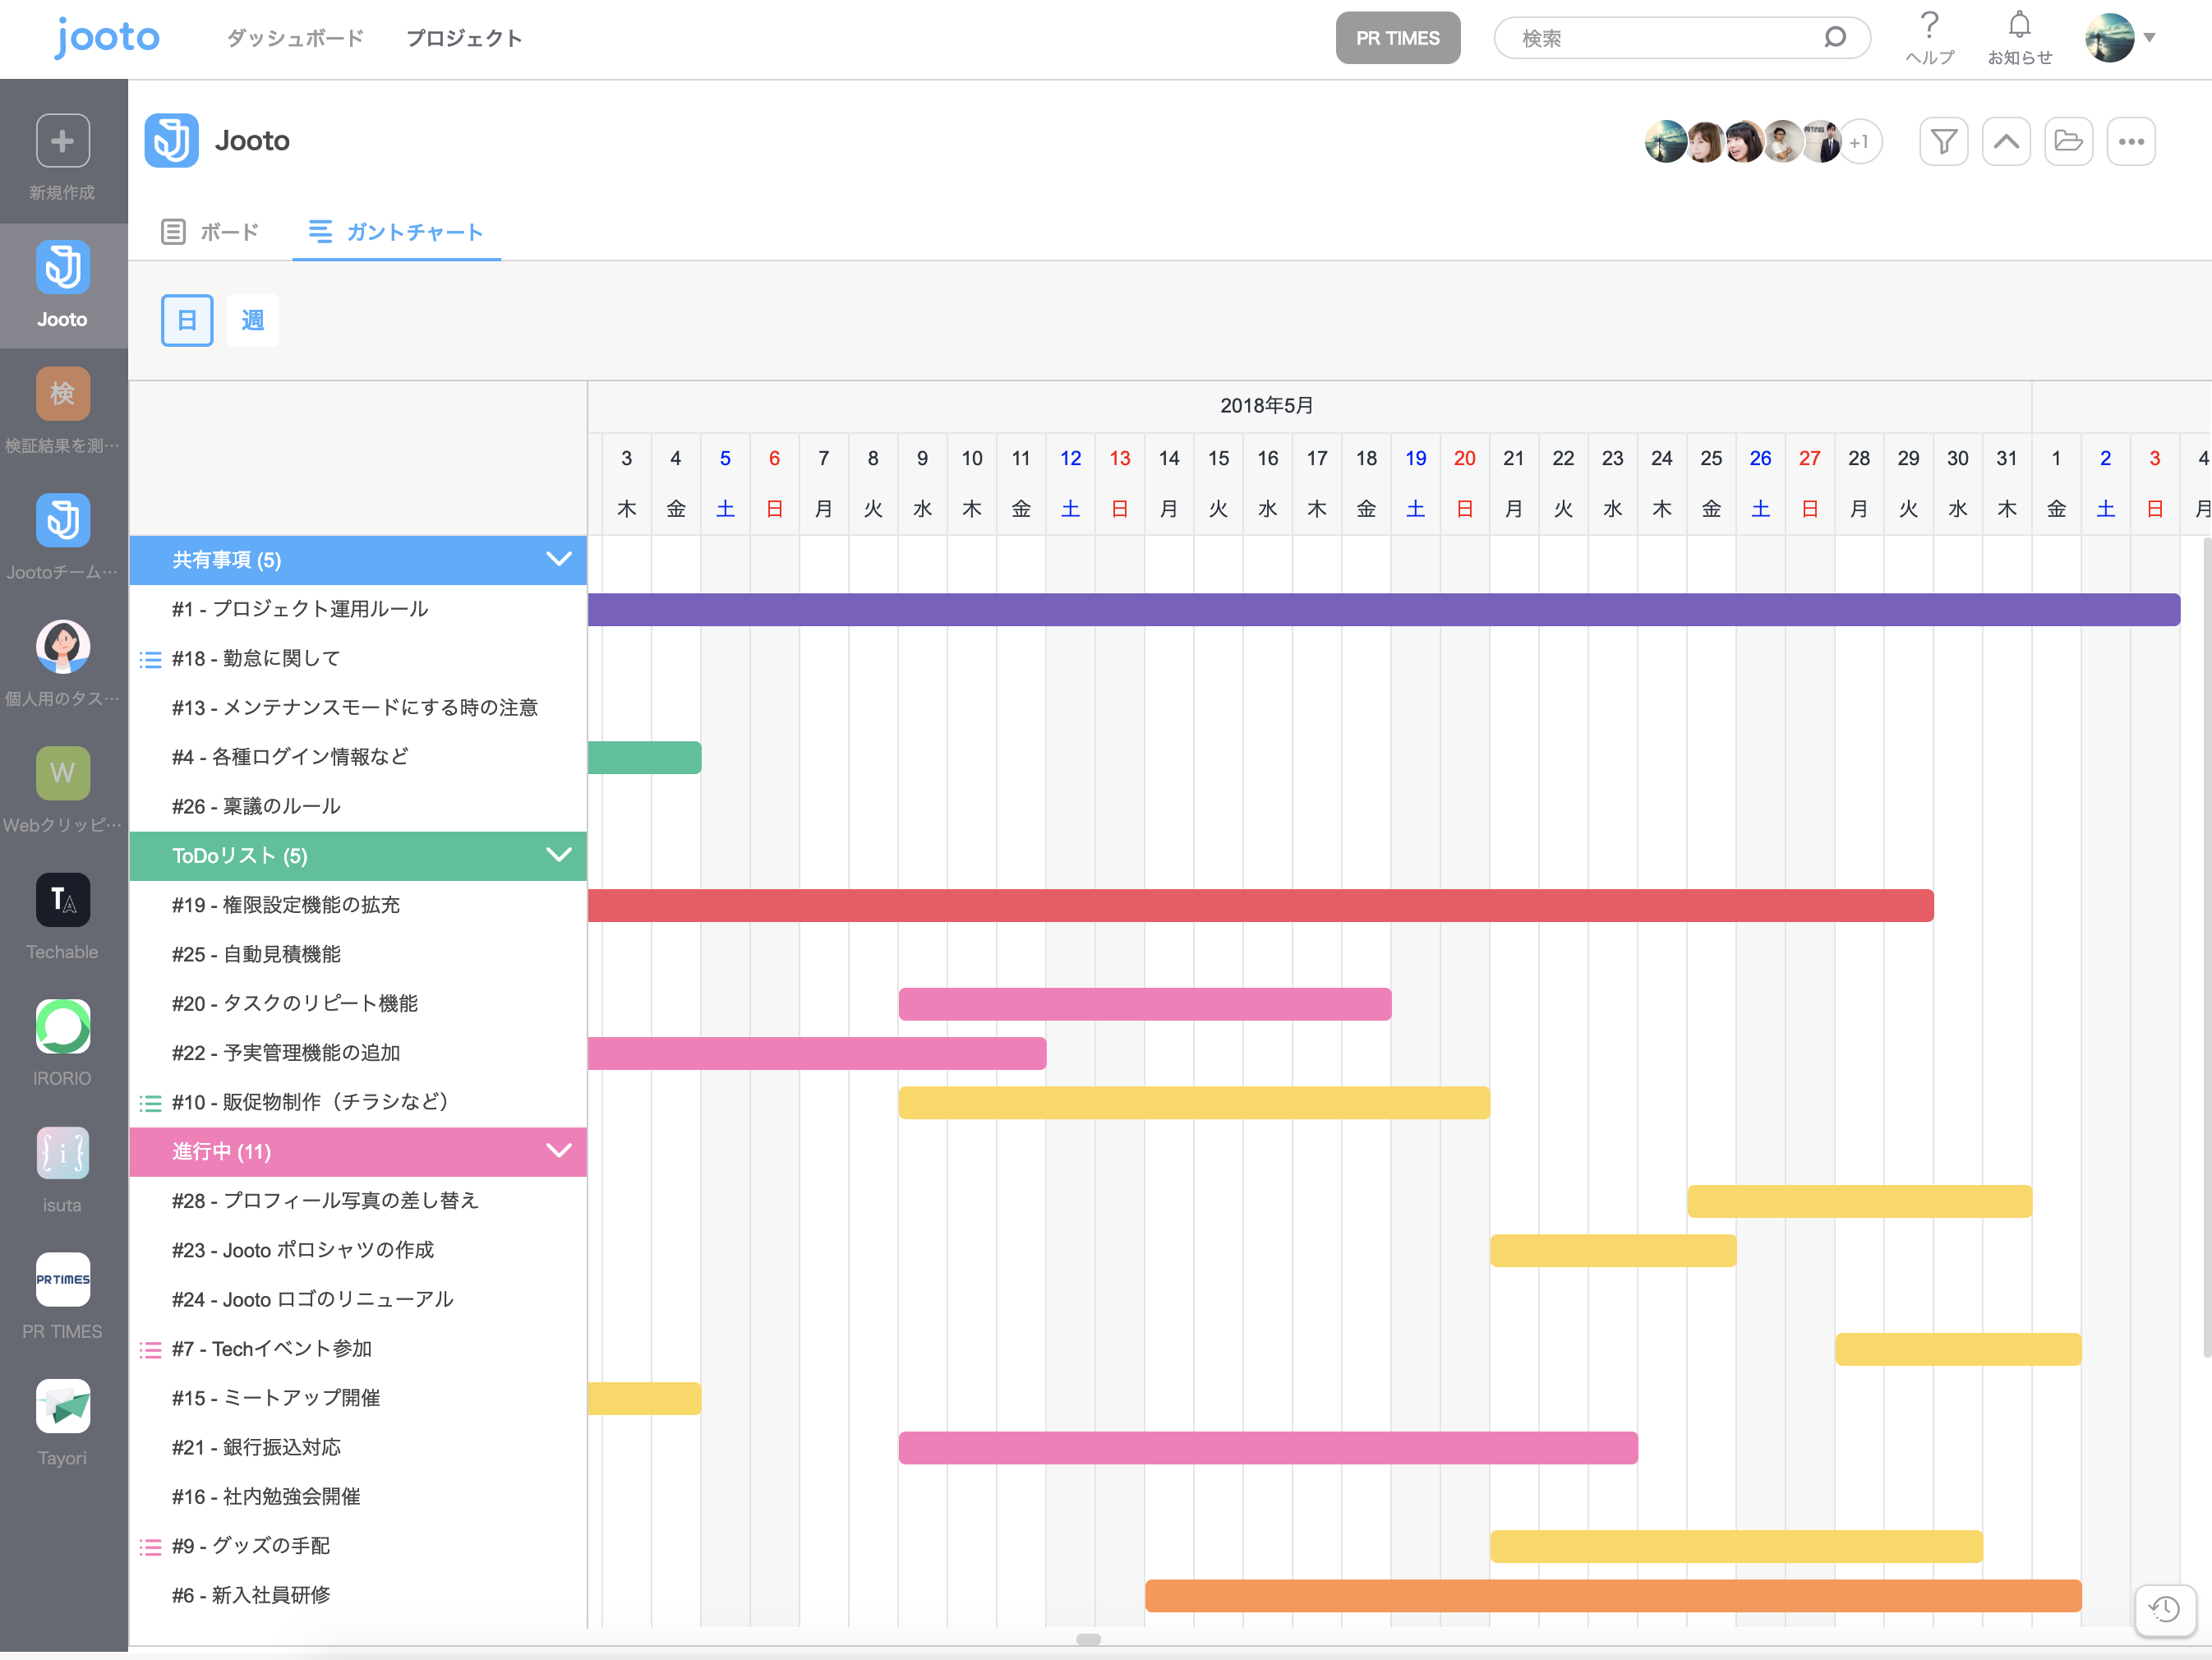This screenshot has width=2212, height=1660.
Task: Switch to the ボード tab
Action: pyautogui.click(x=211, y=232)
